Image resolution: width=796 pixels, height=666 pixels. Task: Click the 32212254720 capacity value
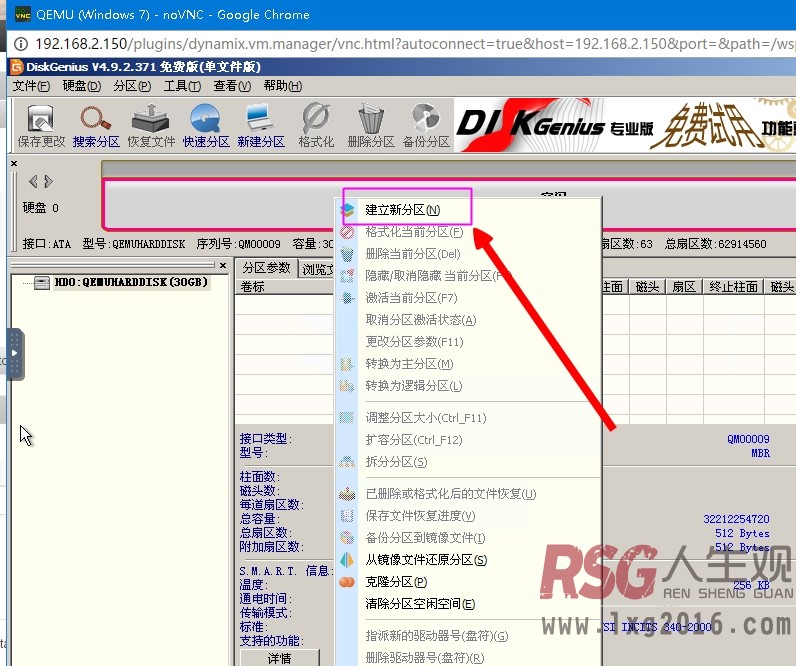point(736,519)
